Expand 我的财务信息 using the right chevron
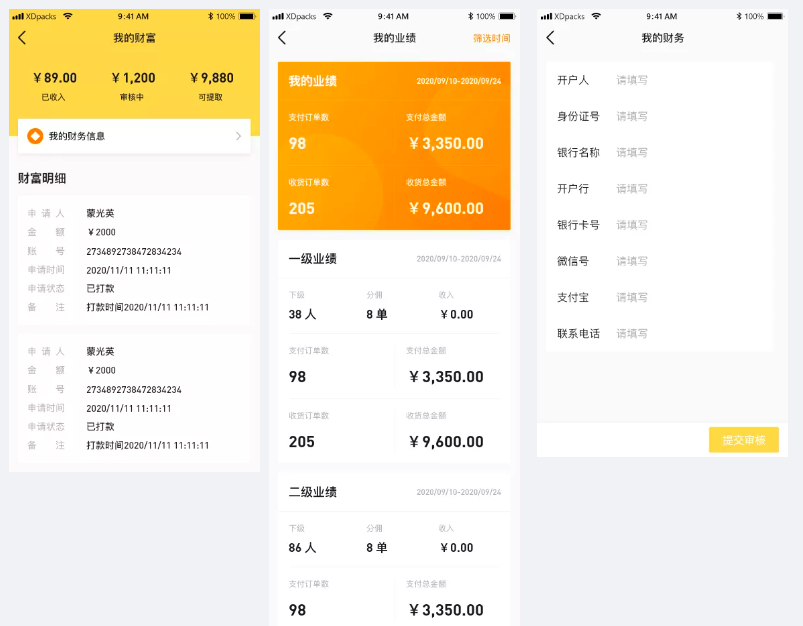The image size is (803, 626). point(238,136)
